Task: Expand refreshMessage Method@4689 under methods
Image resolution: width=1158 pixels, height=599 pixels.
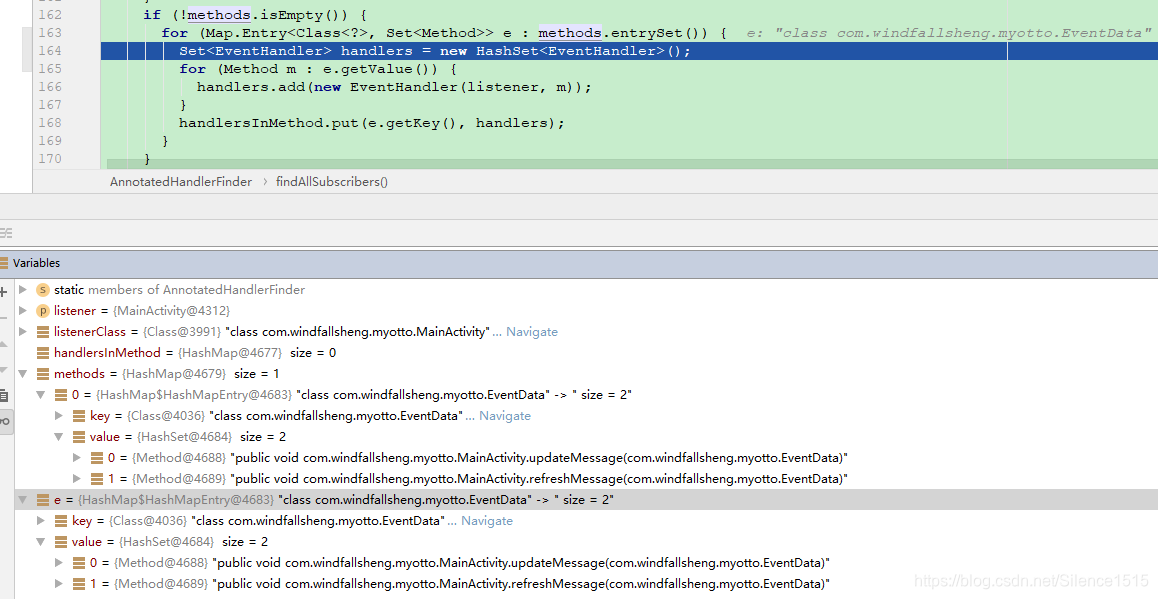Action: pyautogui.click(x=77, y=479)
